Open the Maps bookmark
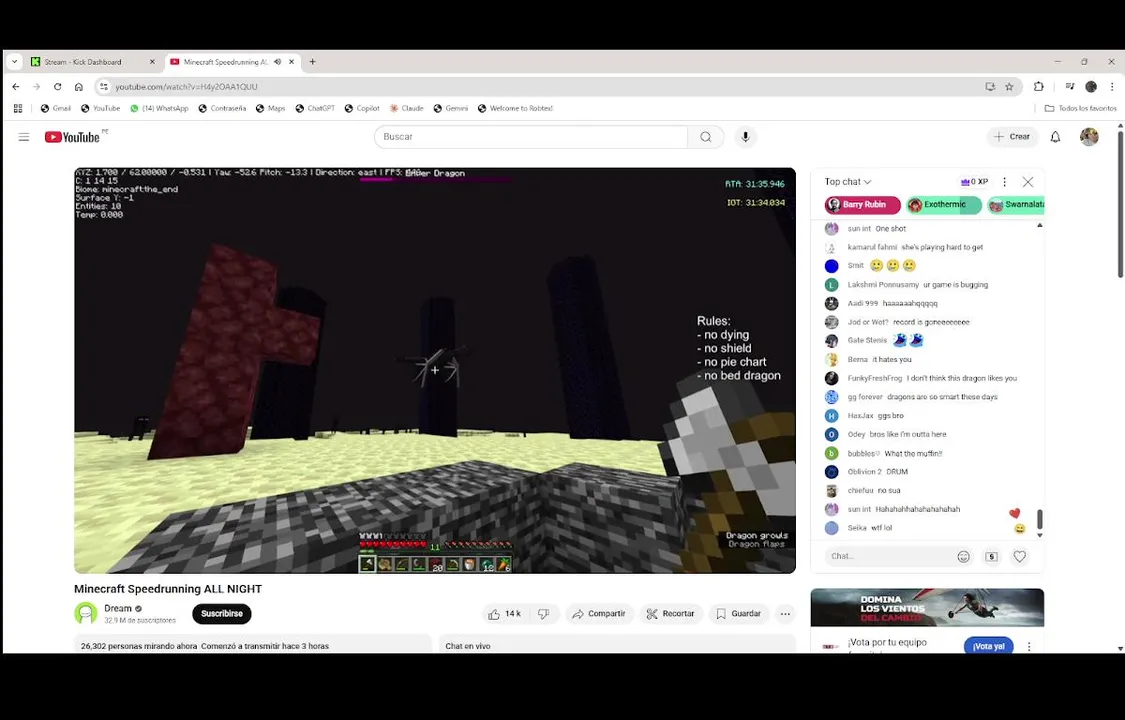1125x720 pixels. click(x=270, y=108)
